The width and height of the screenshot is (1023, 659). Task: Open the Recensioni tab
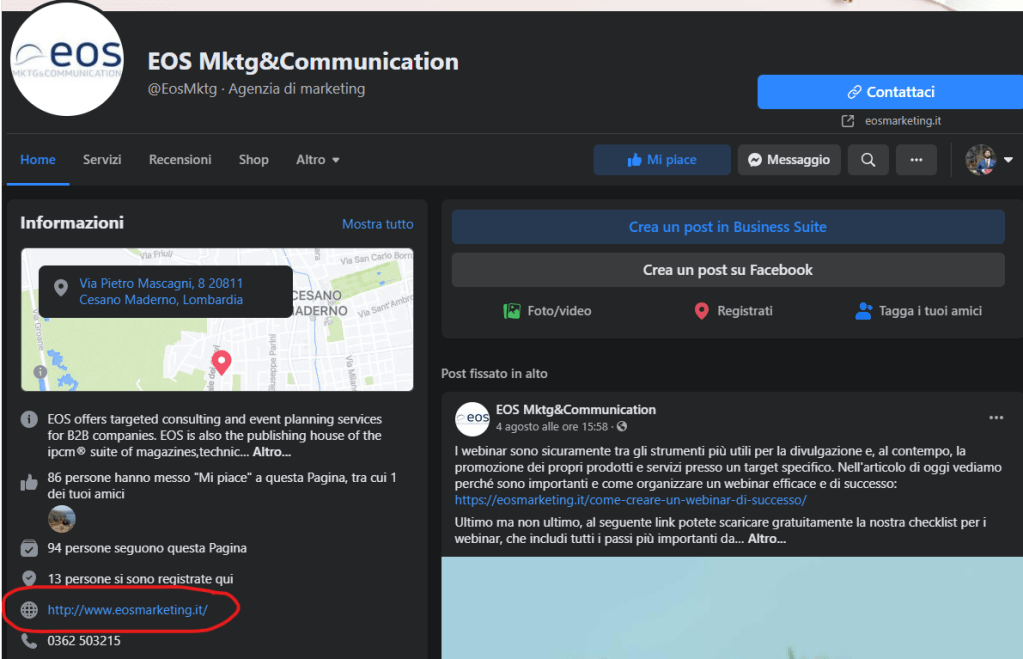(x=180, y=160)
